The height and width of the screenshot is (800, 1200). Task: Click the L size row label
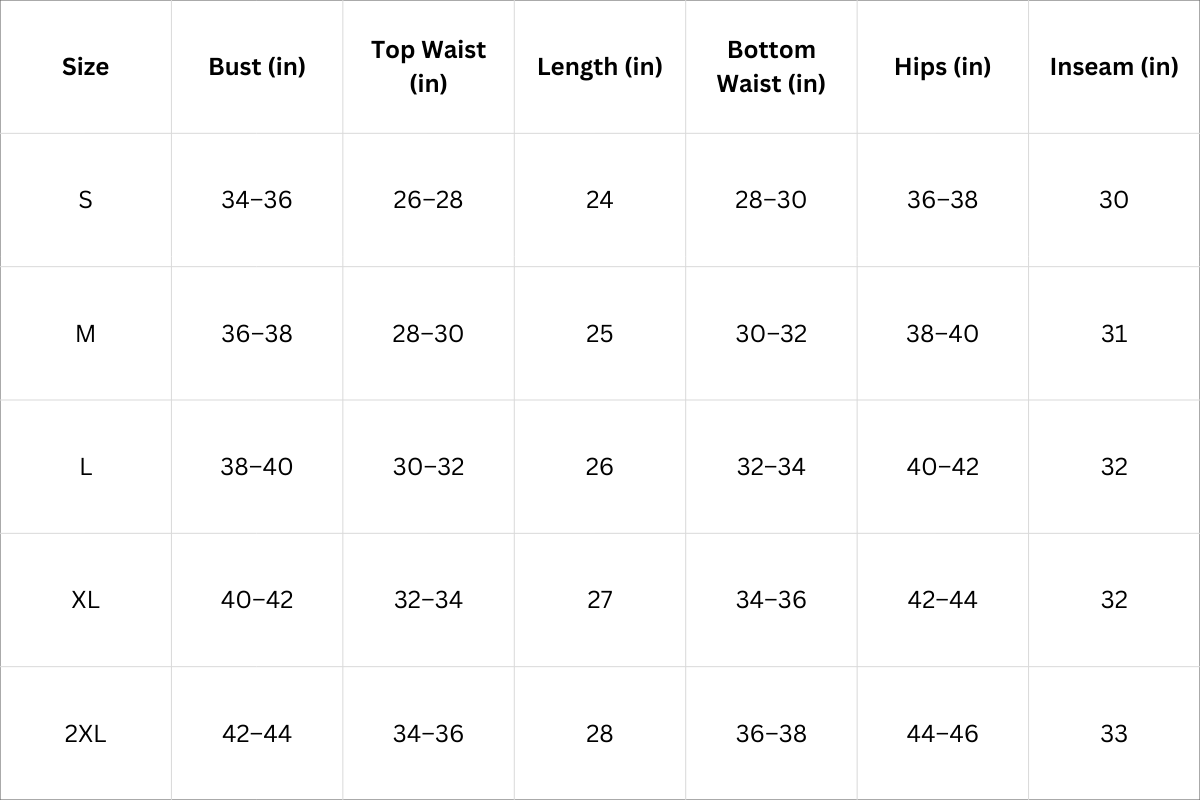[85, 467]
